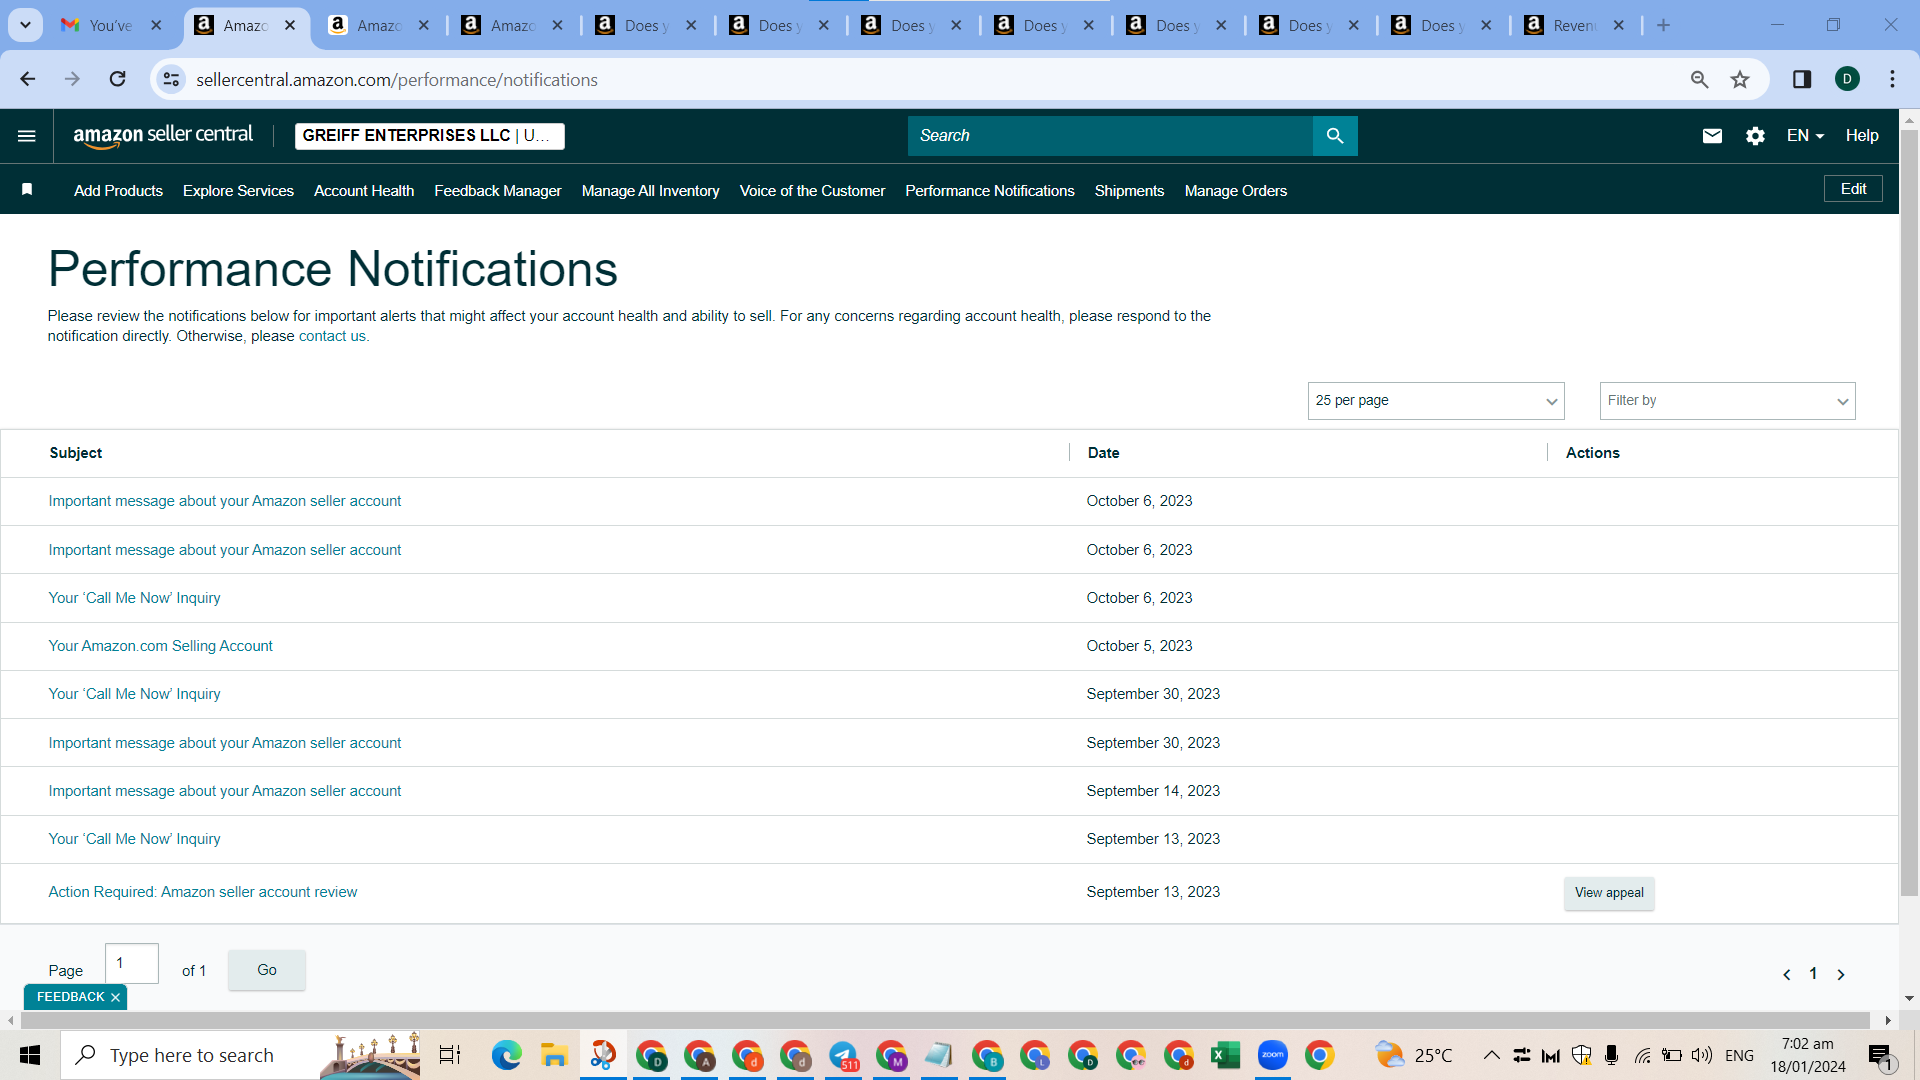
Task: Expand the 25 per page dropdown
Action: pos(1436,401)
